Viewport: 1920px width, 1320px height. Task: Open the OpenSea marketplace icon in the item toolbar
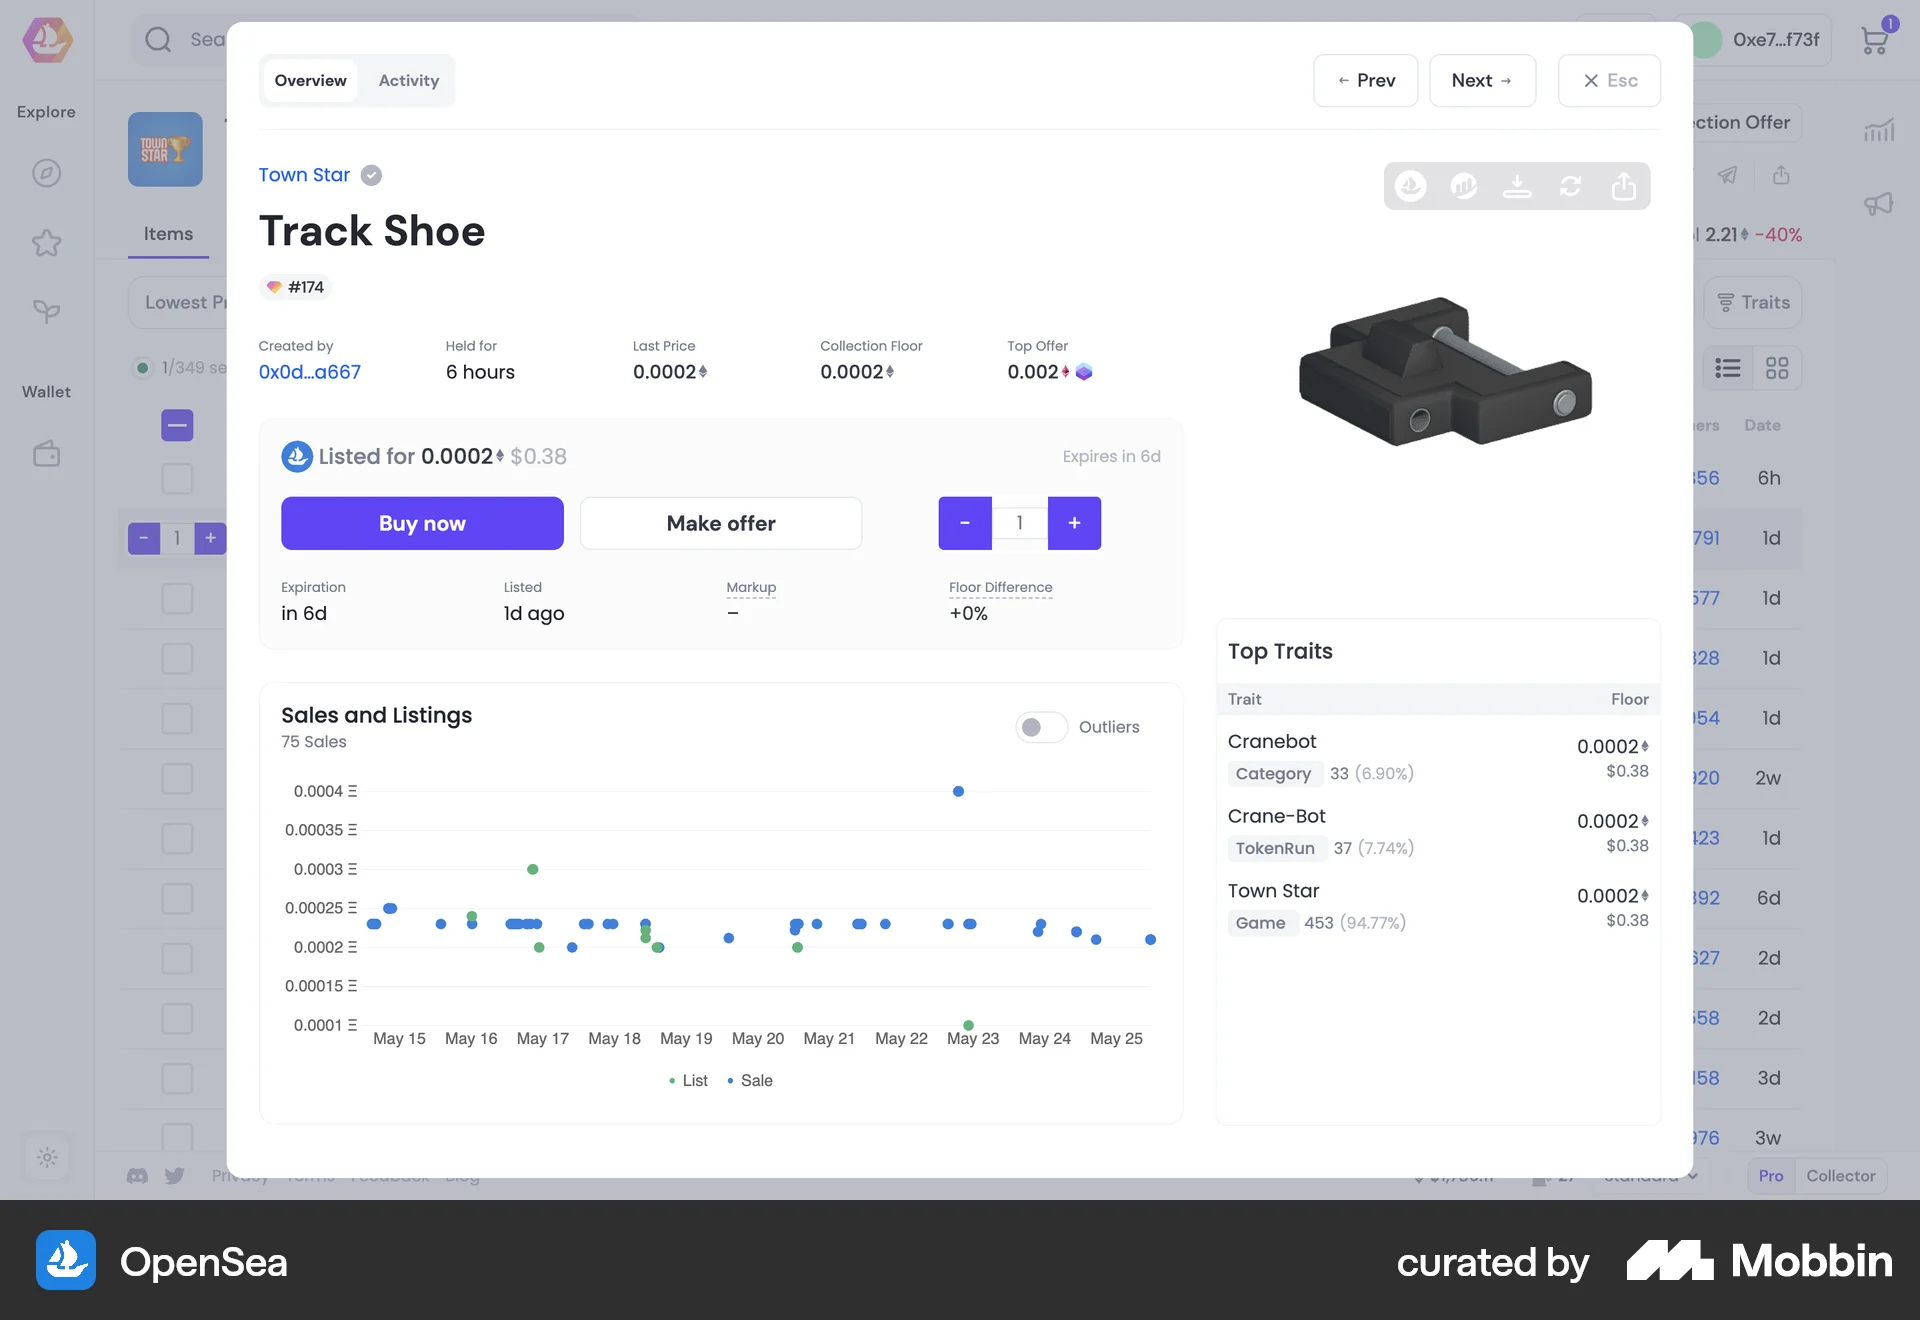1411,186
